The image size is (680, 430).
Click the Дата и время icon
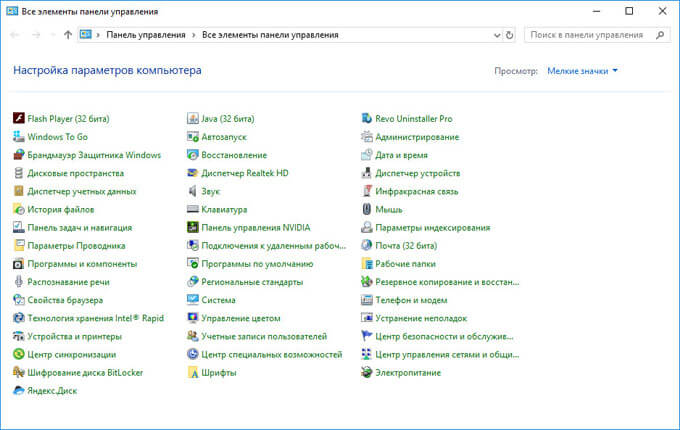pos(366,155)
